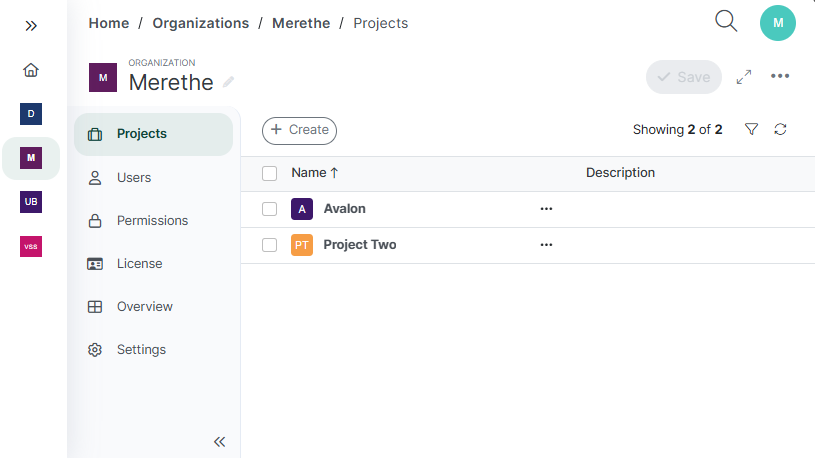Click the Settings gear icon
Screen dimensions: 815x458
[x=95, y=350]
